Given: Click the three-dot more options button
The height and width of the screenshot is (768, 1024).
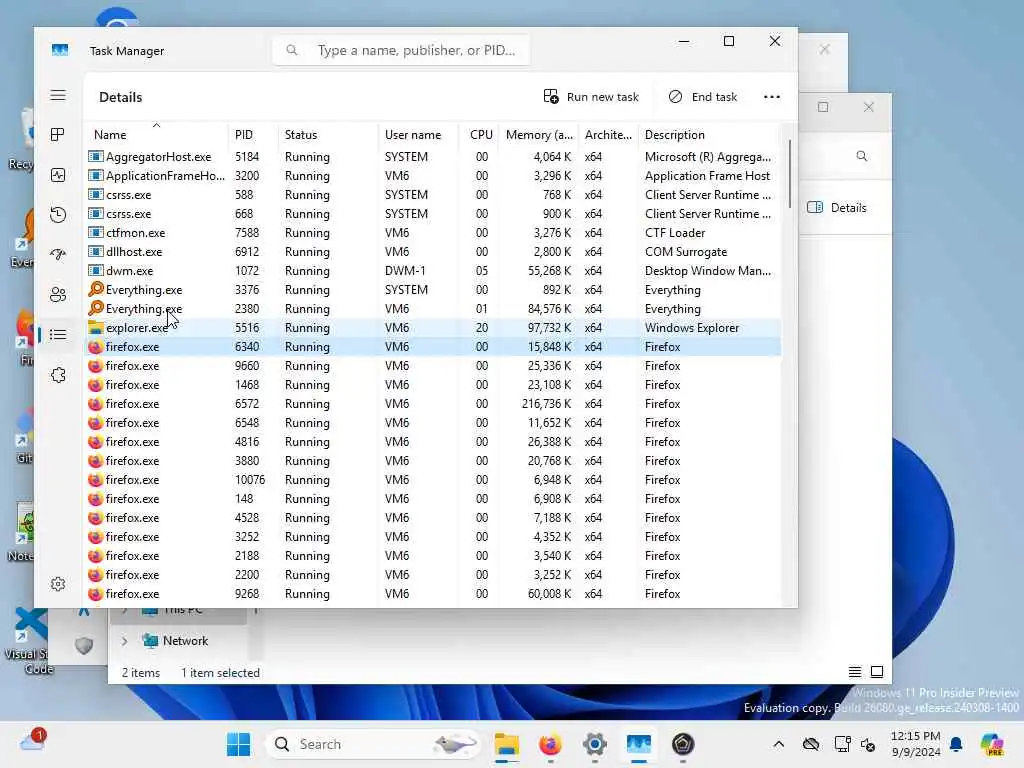Looking at the screenshot, I should pos(772,97).
